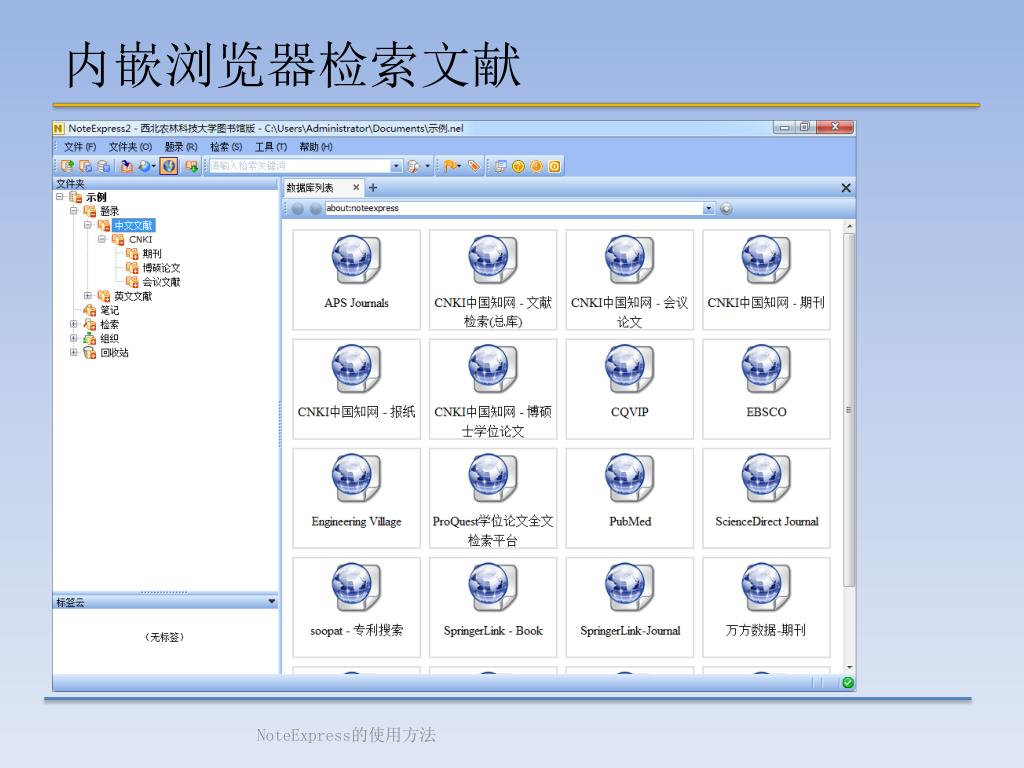Open SpringerLink - Book database

[x=493, y=607]
